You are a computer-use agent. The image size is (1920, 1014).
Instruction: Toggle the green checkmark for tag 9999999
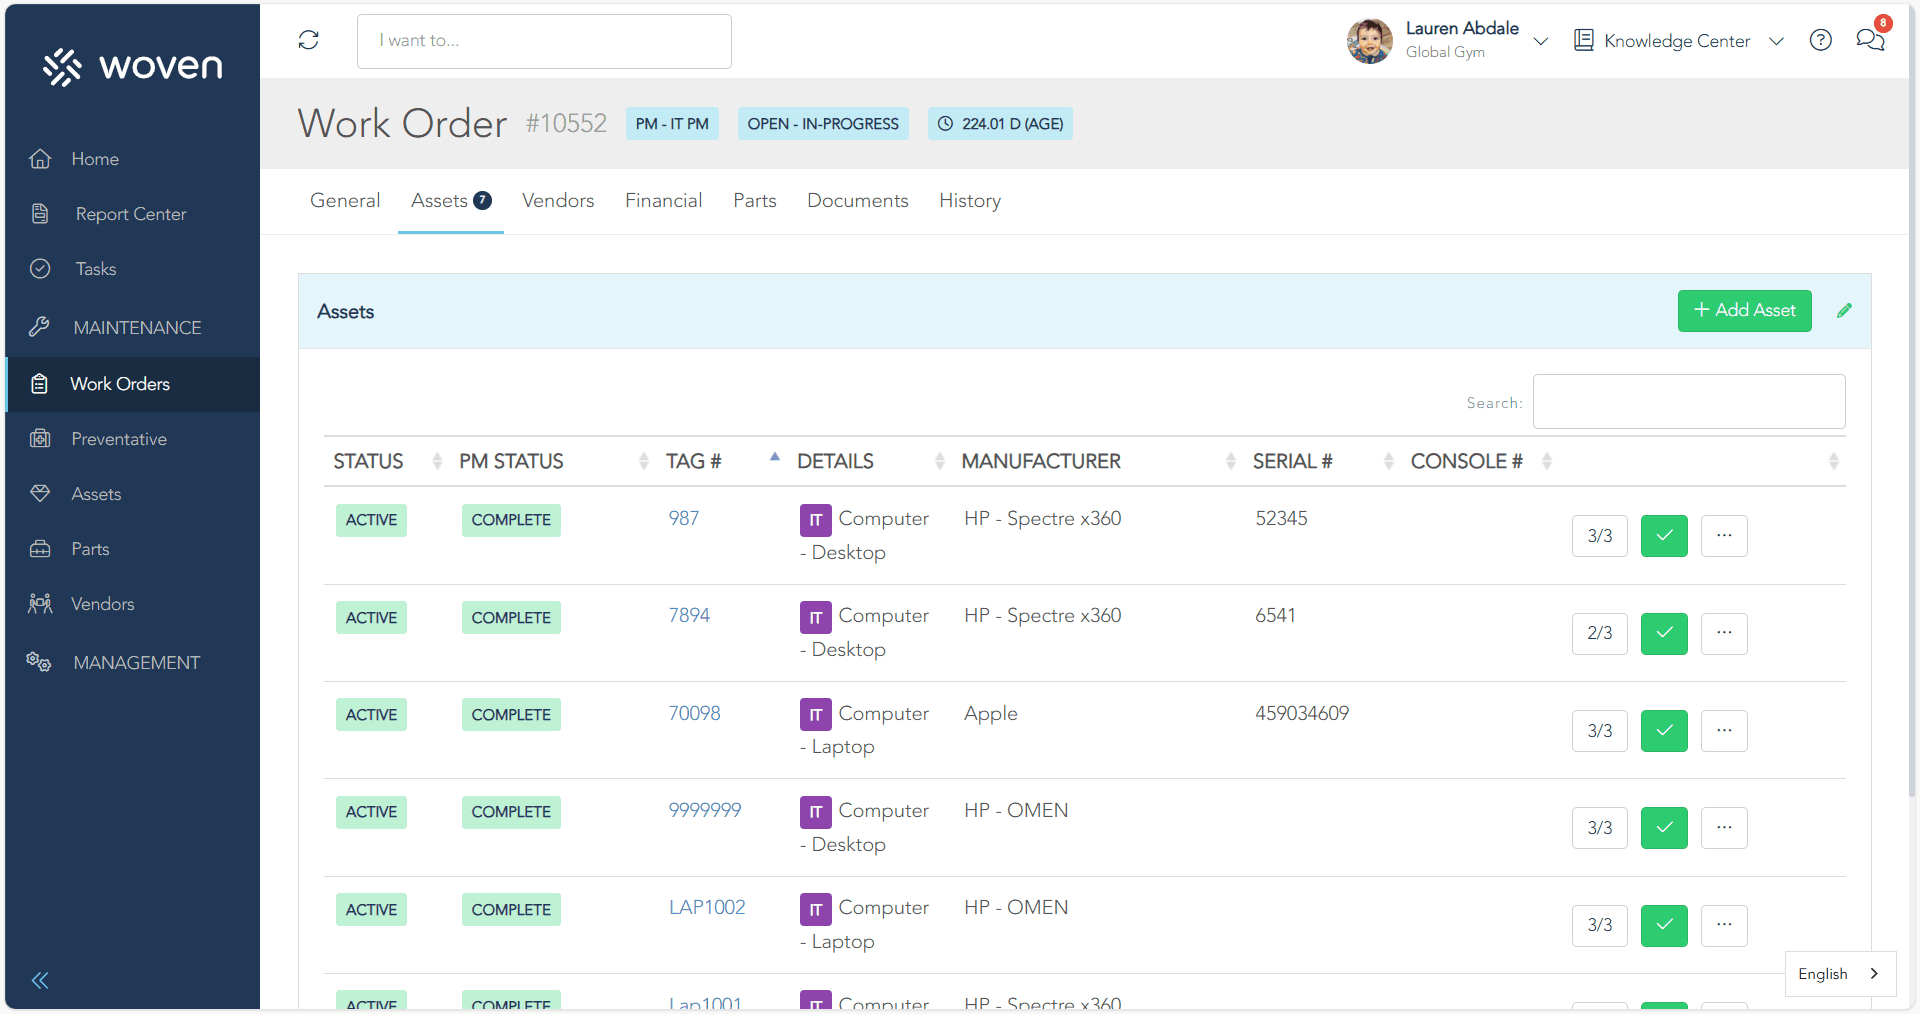(x=1664, y=828)
